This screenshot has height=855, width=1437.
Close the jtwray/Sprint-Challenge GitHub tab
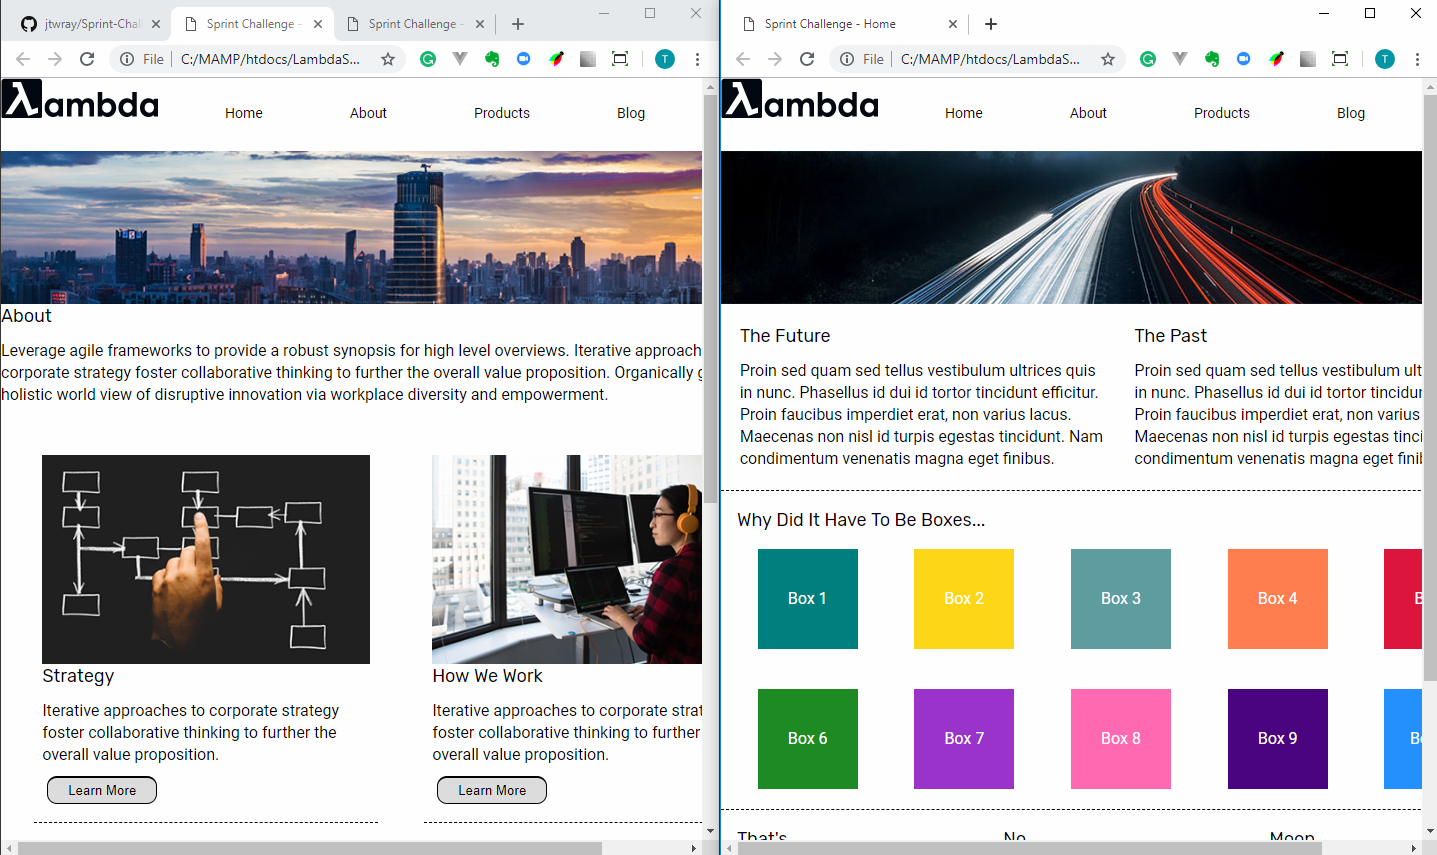(x=156, y=24)
